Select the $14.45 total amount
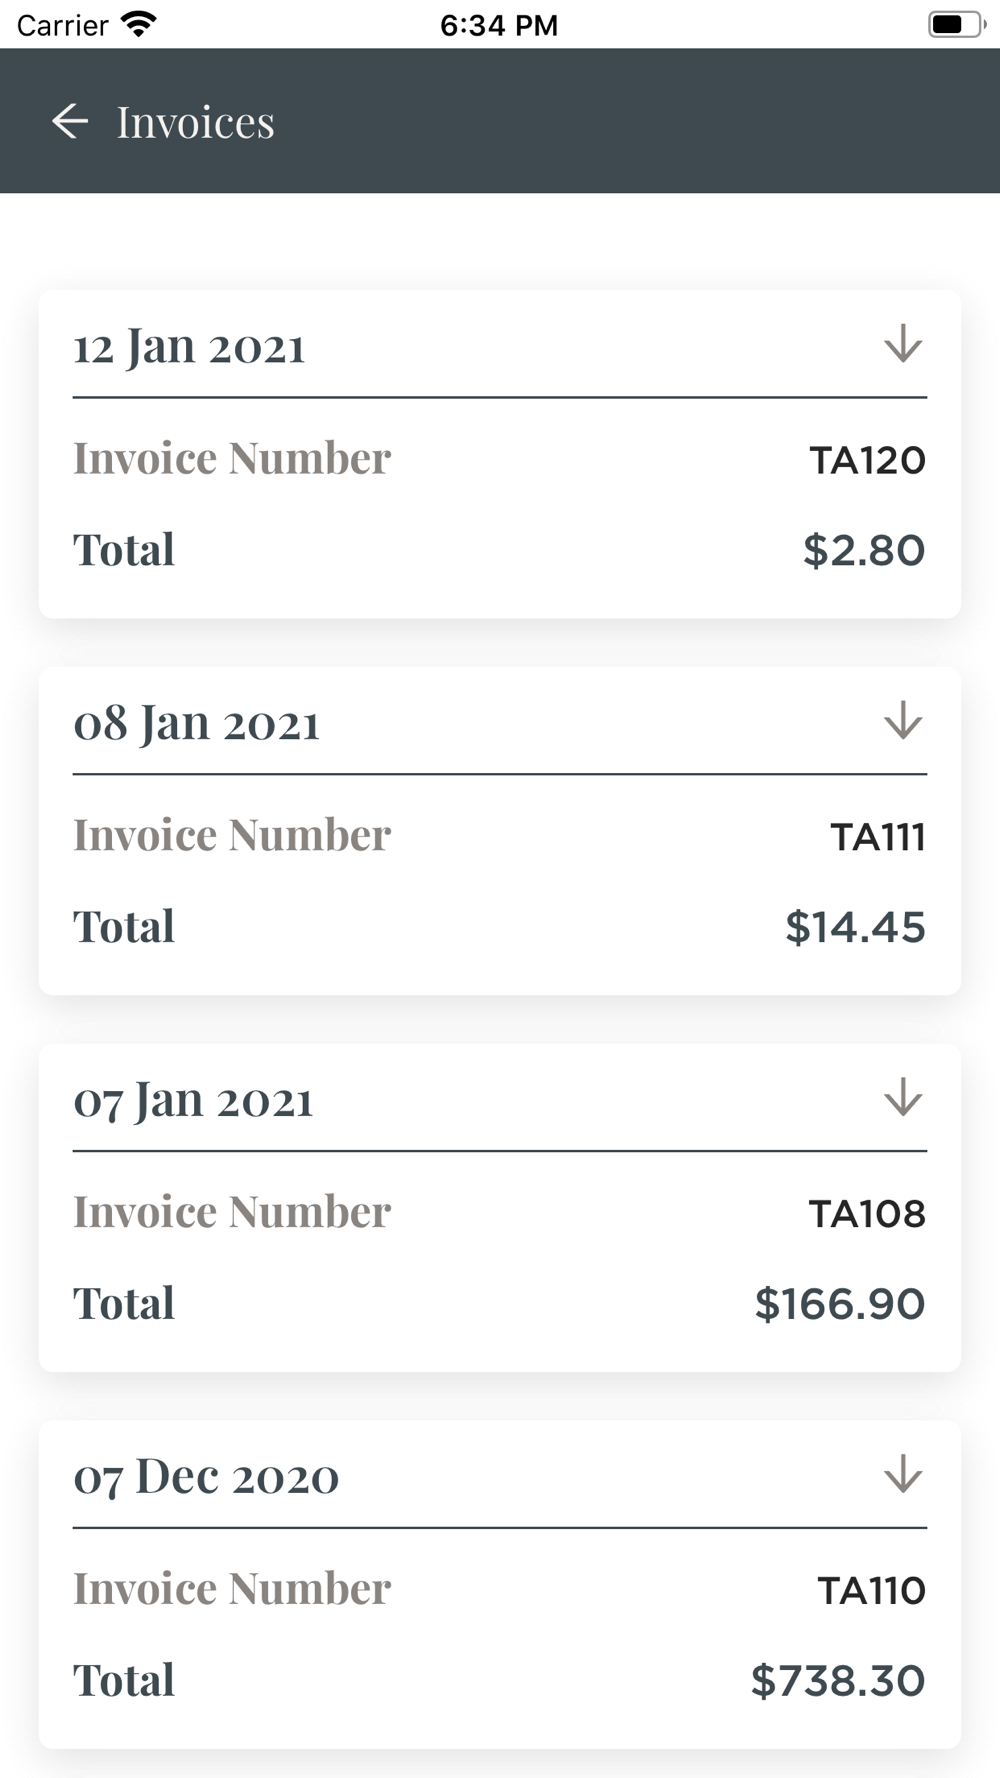The image size is (1000, 1778). 855,927
